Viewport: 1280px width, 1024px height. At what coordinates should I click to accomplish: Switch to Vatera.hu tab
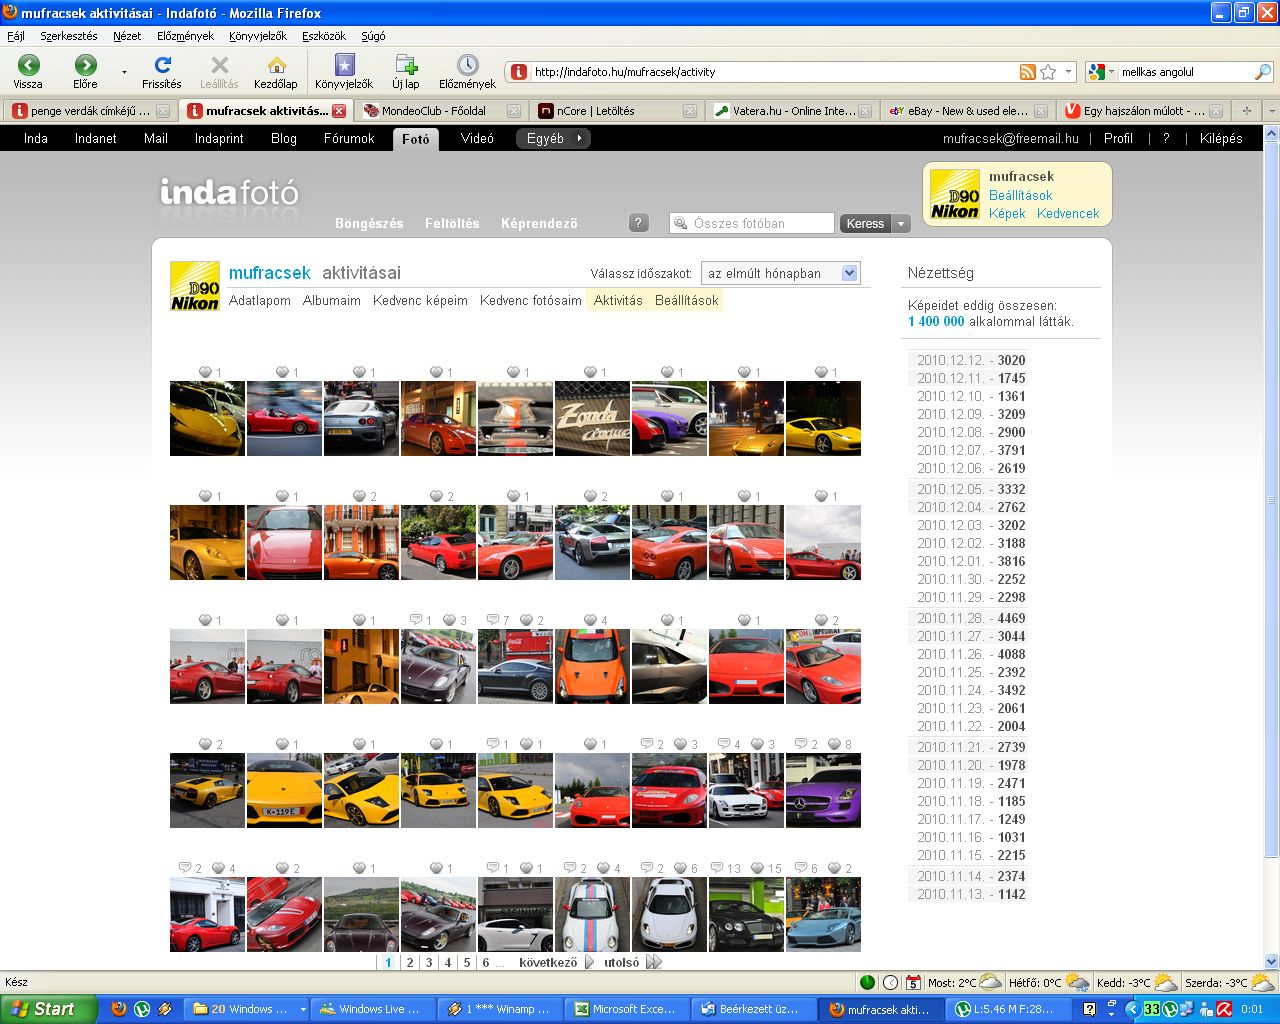point(794,111)
